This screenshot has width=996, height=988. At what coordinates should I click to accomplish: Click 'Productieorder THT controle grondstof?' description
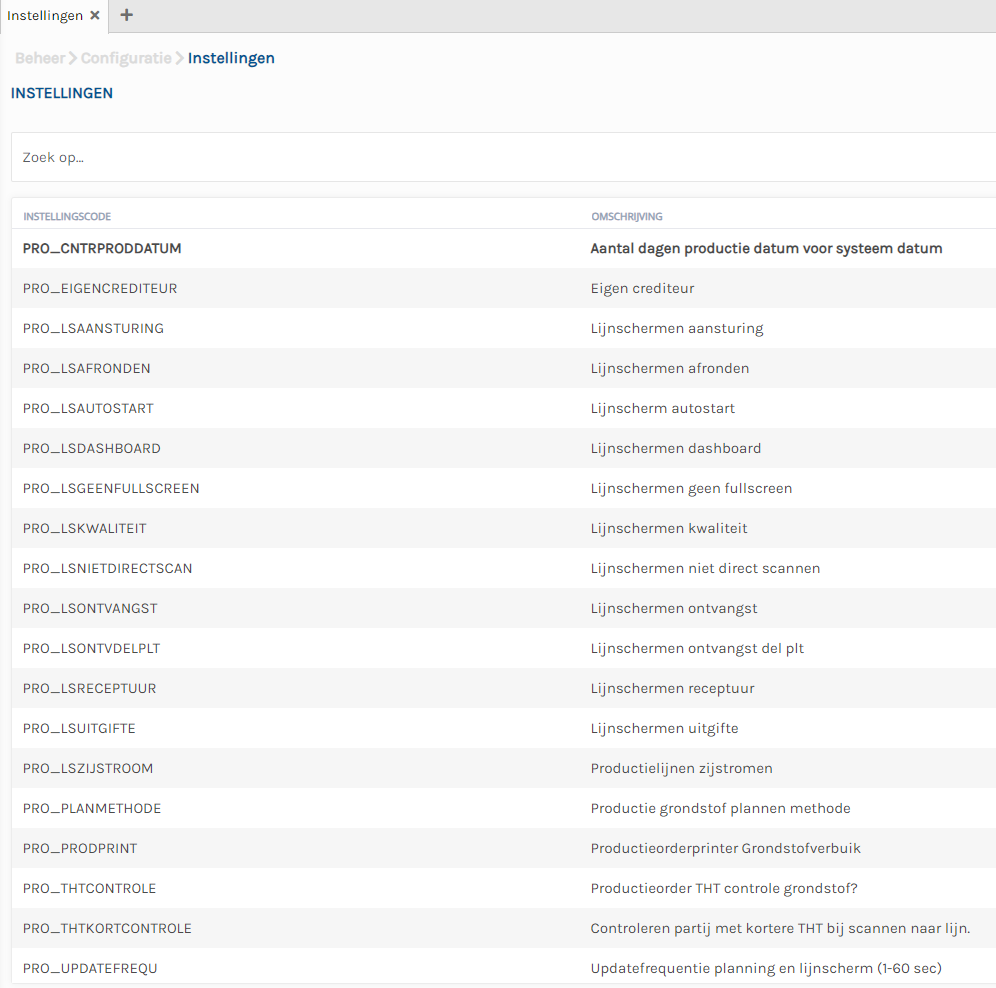click(x=723, y=888)
